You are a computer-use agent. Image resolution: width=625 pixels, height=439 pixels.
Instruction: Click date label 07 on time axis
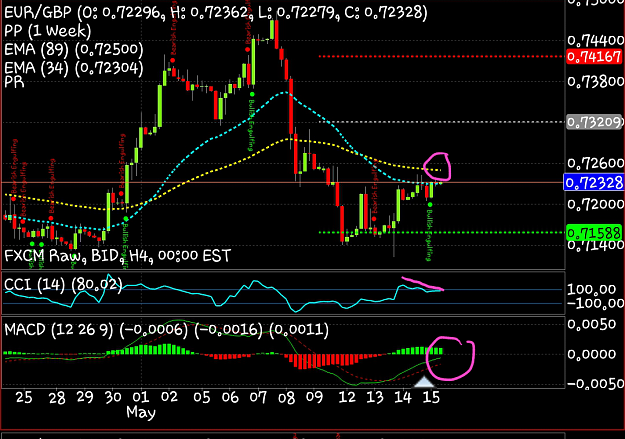[x=258, y=398]
